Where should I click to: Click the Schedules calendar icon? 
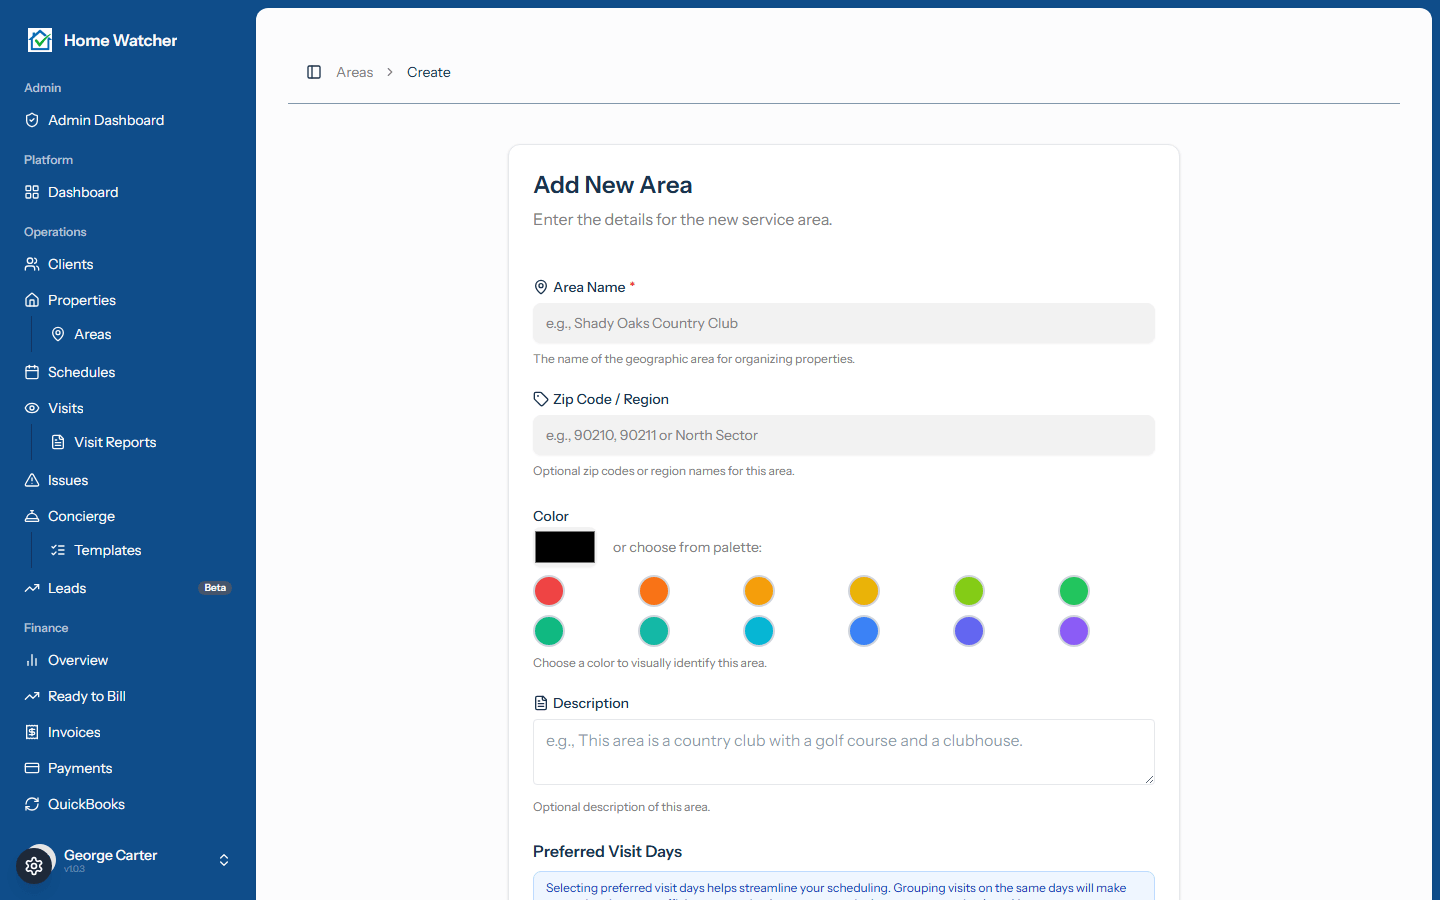point(32,372)
